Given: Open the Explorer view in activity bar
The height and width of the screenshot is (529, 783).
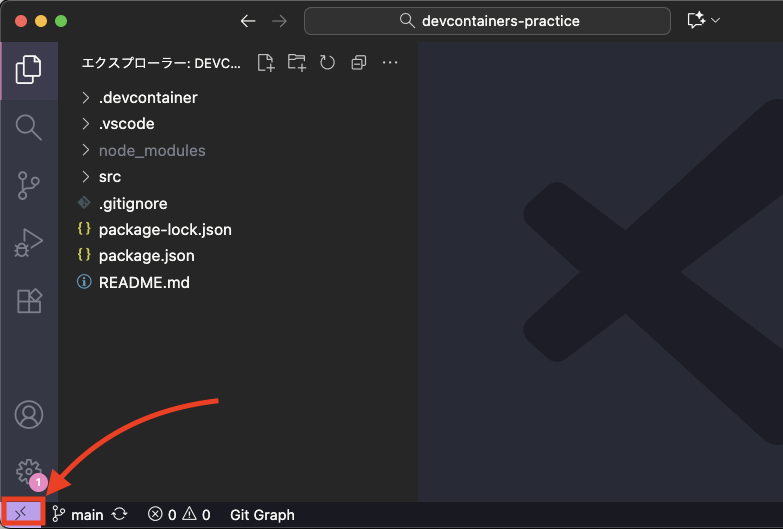Looking at the screenshot, I should pos(29,69).
